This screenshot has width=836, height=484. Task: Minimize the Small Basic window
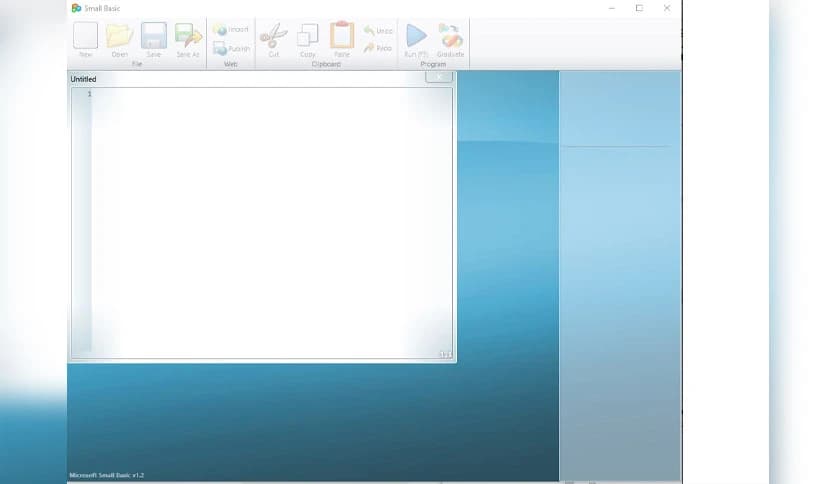point(612,8)
